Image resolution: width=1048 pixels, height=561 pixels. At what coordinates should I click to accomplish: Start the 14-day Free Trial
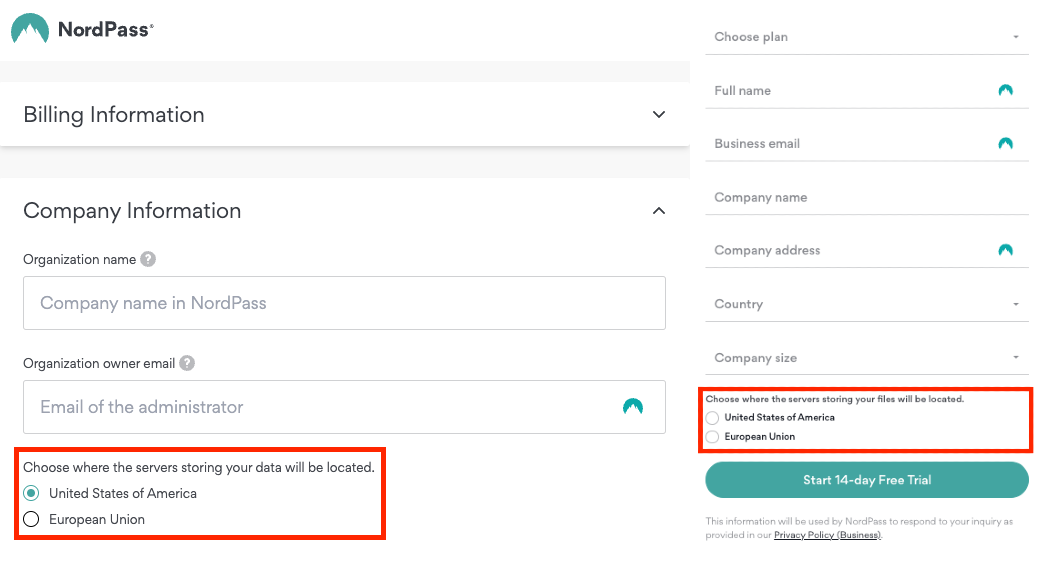[x=867, y=480]
